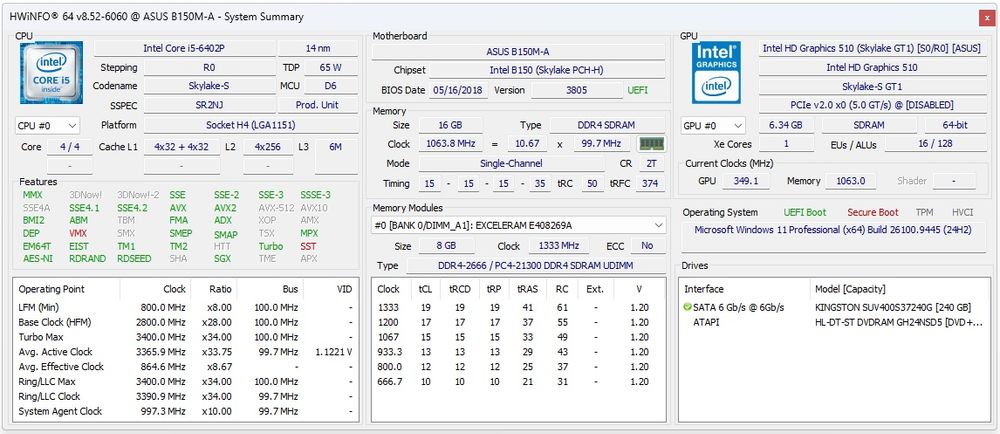Viewport: 1000px width, 434px height.
Task: Click the Single-Channel mode field
Action: [x=511, y=164]
